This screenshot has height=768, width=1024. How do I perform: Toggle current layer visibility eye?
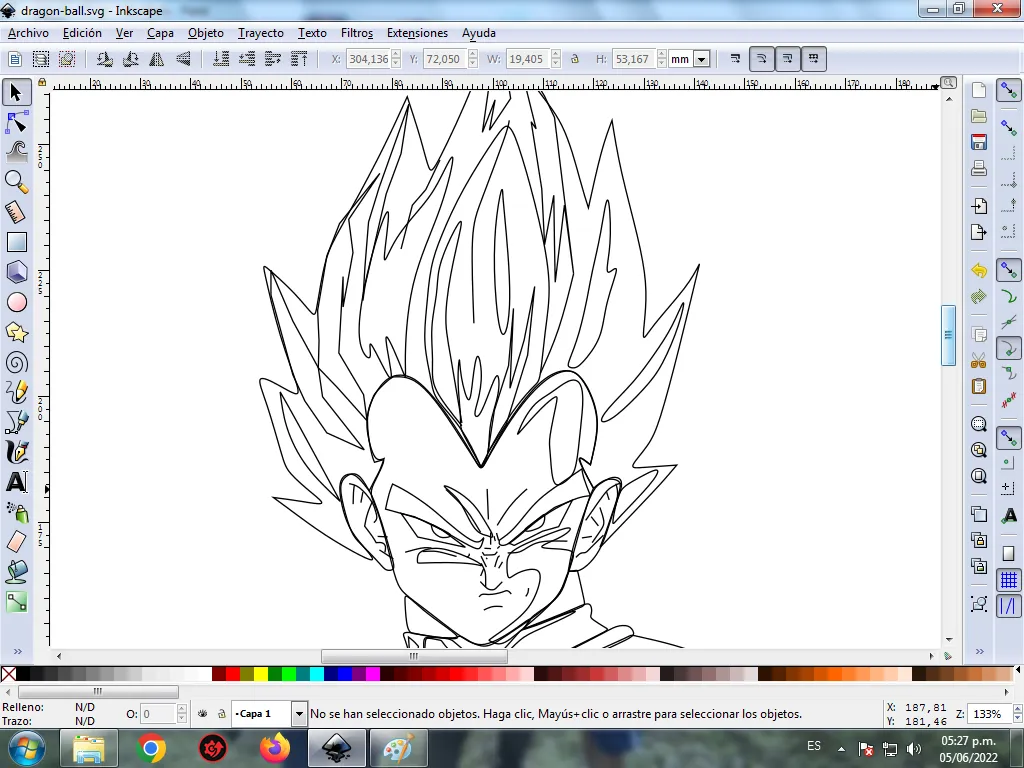(202, 714)
